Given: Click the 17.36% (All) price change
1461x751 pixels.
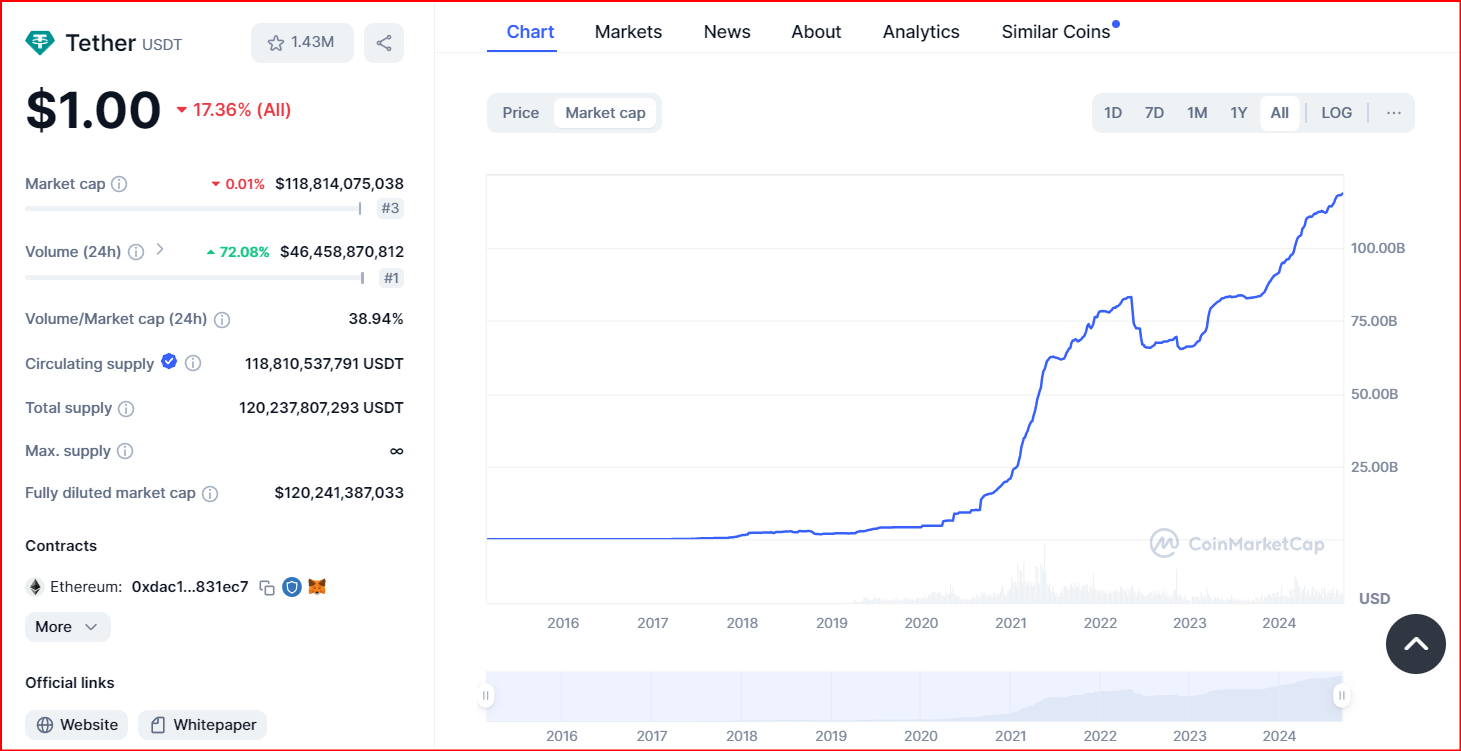Looking at the screenshot, I should coord(234,110).
